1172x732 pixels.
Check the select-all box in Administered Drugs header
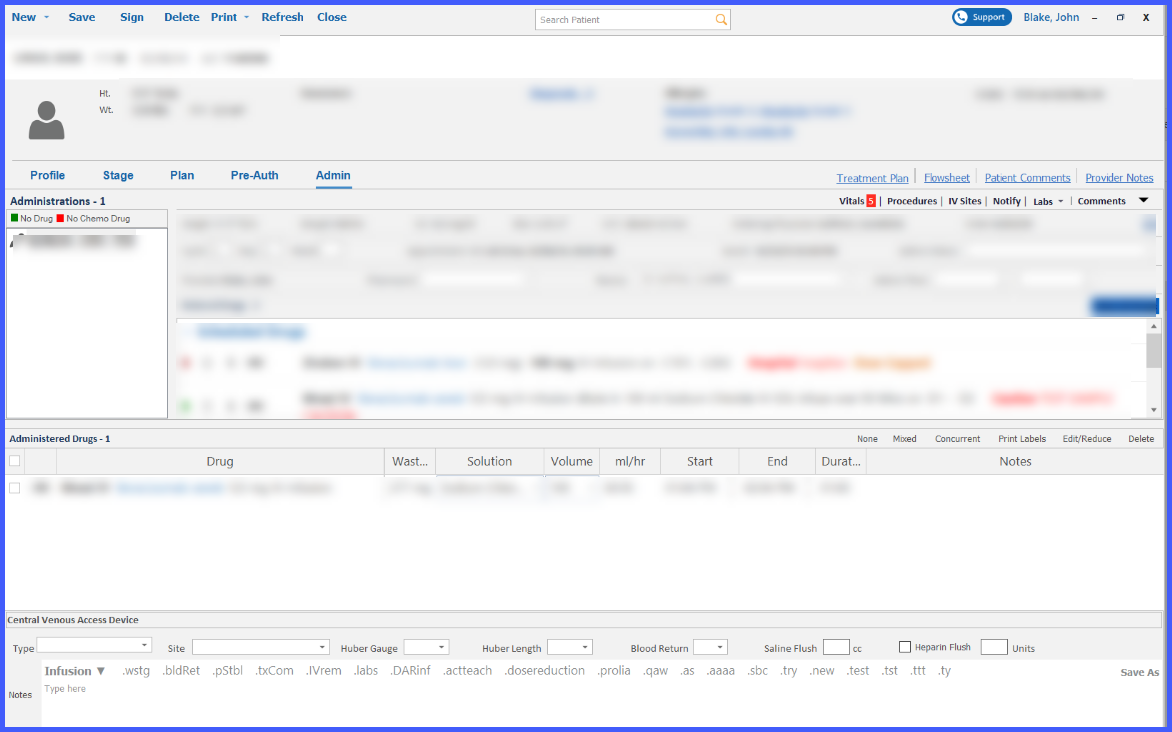(x=14, y=461)
